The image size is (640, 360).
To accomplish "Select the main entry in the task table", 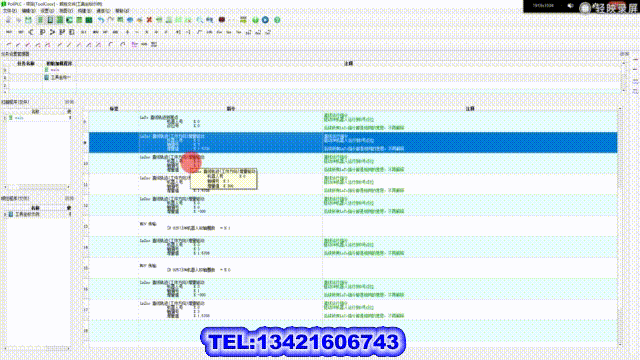I will [x=55, y=70].
